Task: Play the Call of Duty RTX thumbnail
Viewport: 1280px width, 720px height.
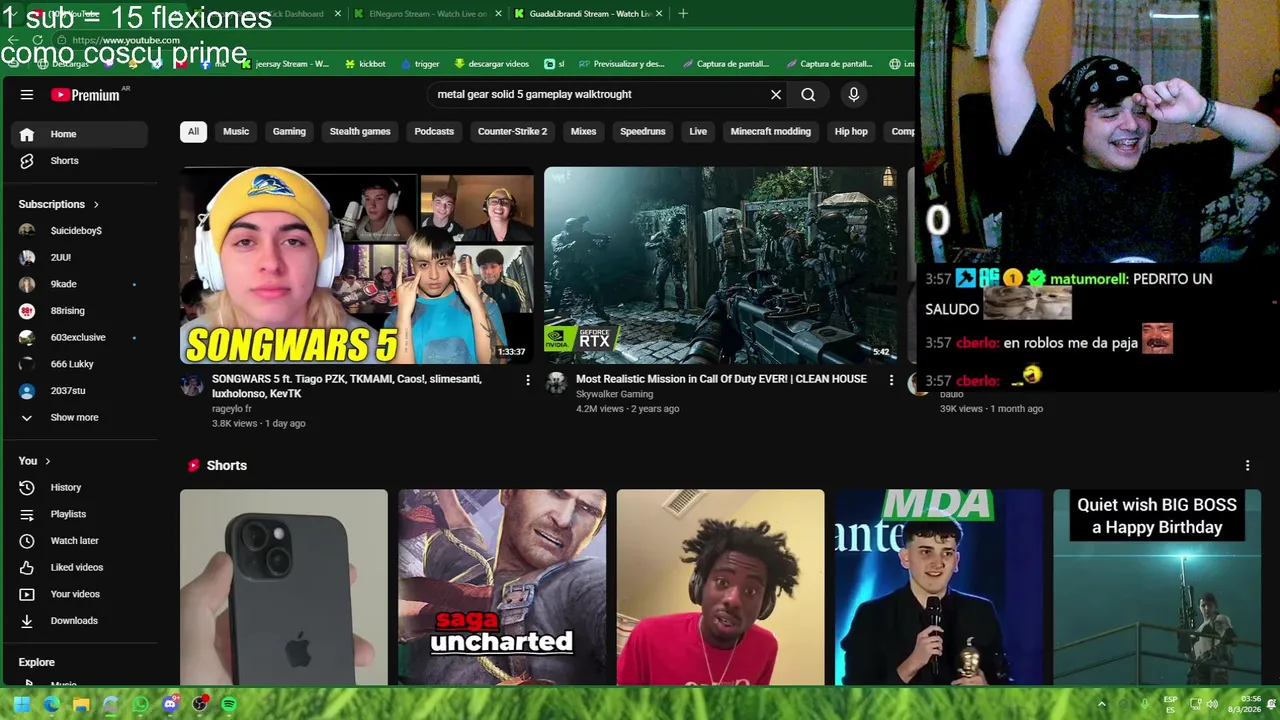Action: pos(720,266)
